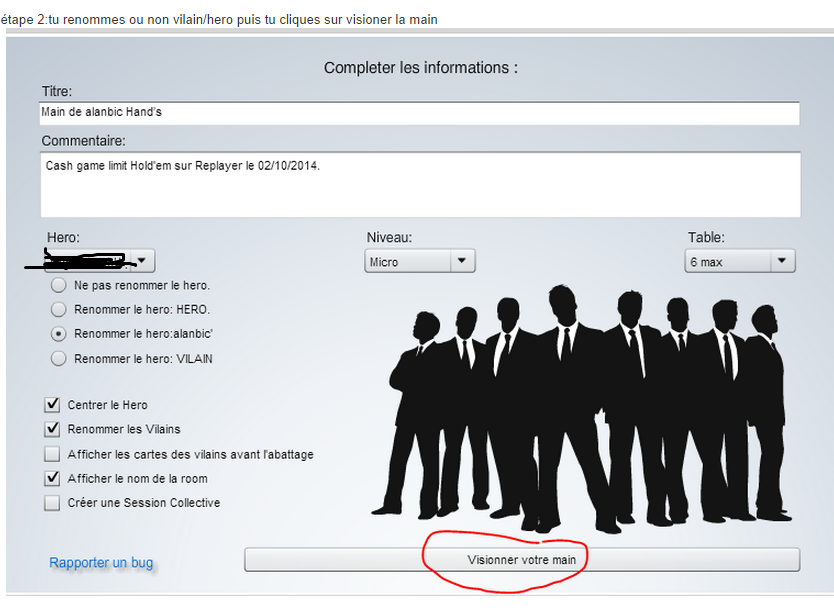Select 'Ne pas renommer le hero' radio button
The image size is (834, 613).
click(x=59, y=285)
